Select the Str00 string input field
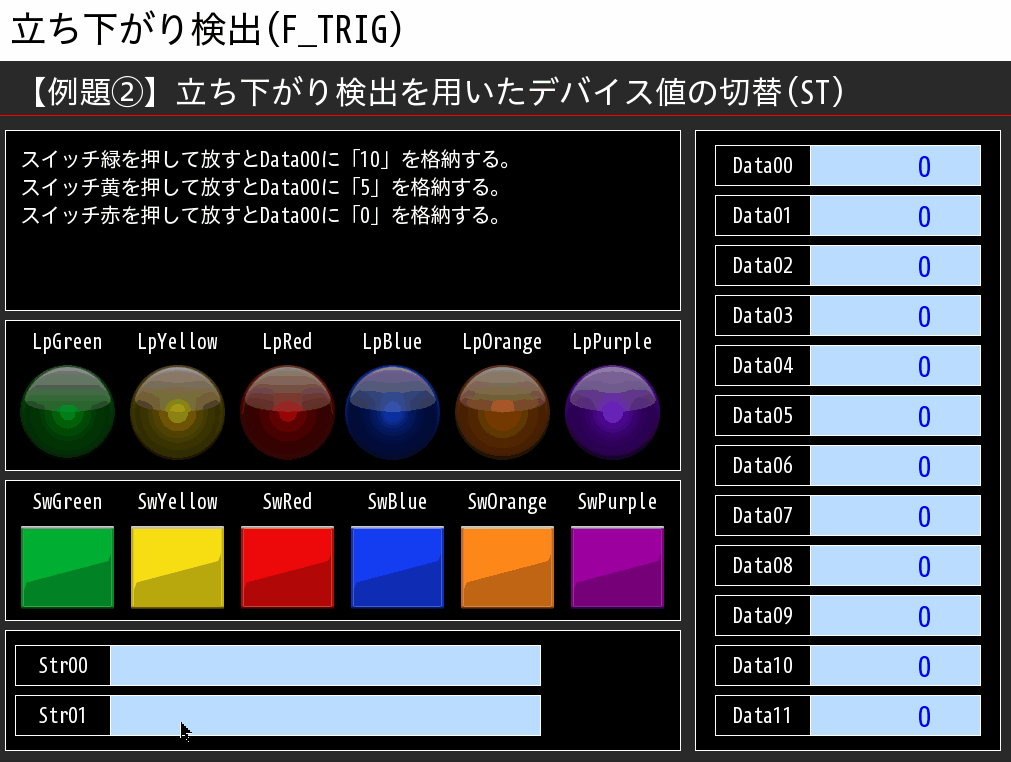The image size is (1011, 762). 325,665
